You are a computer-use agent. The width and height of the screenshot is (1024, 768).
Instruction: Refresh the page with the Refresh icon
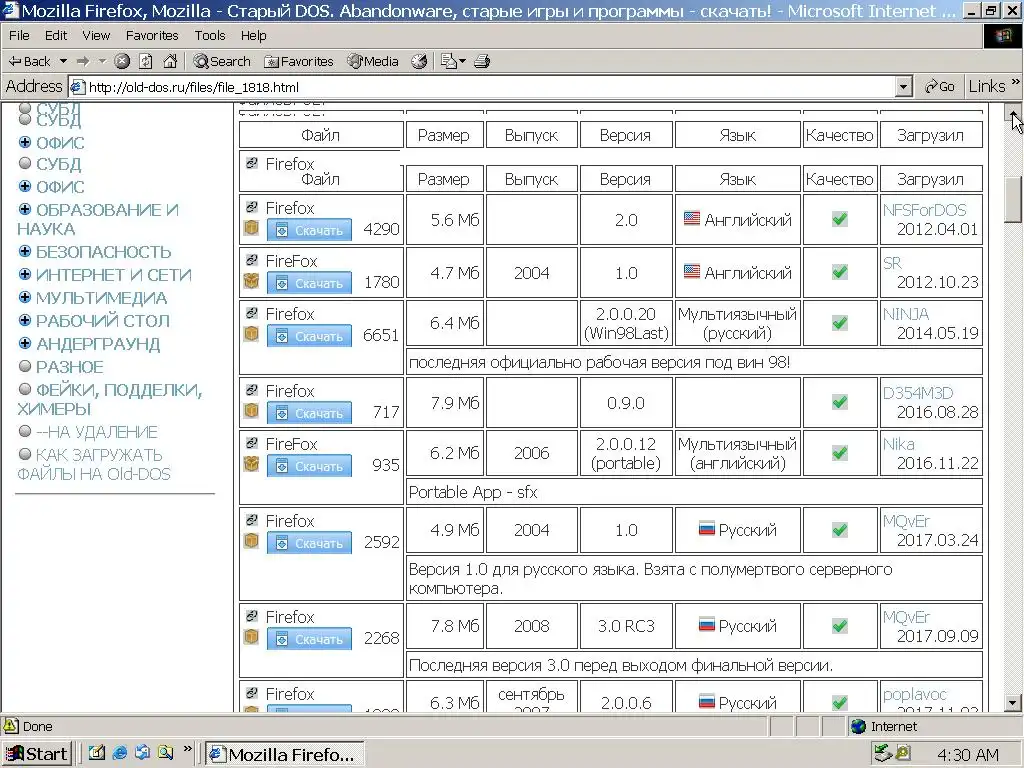coord(146,61)
